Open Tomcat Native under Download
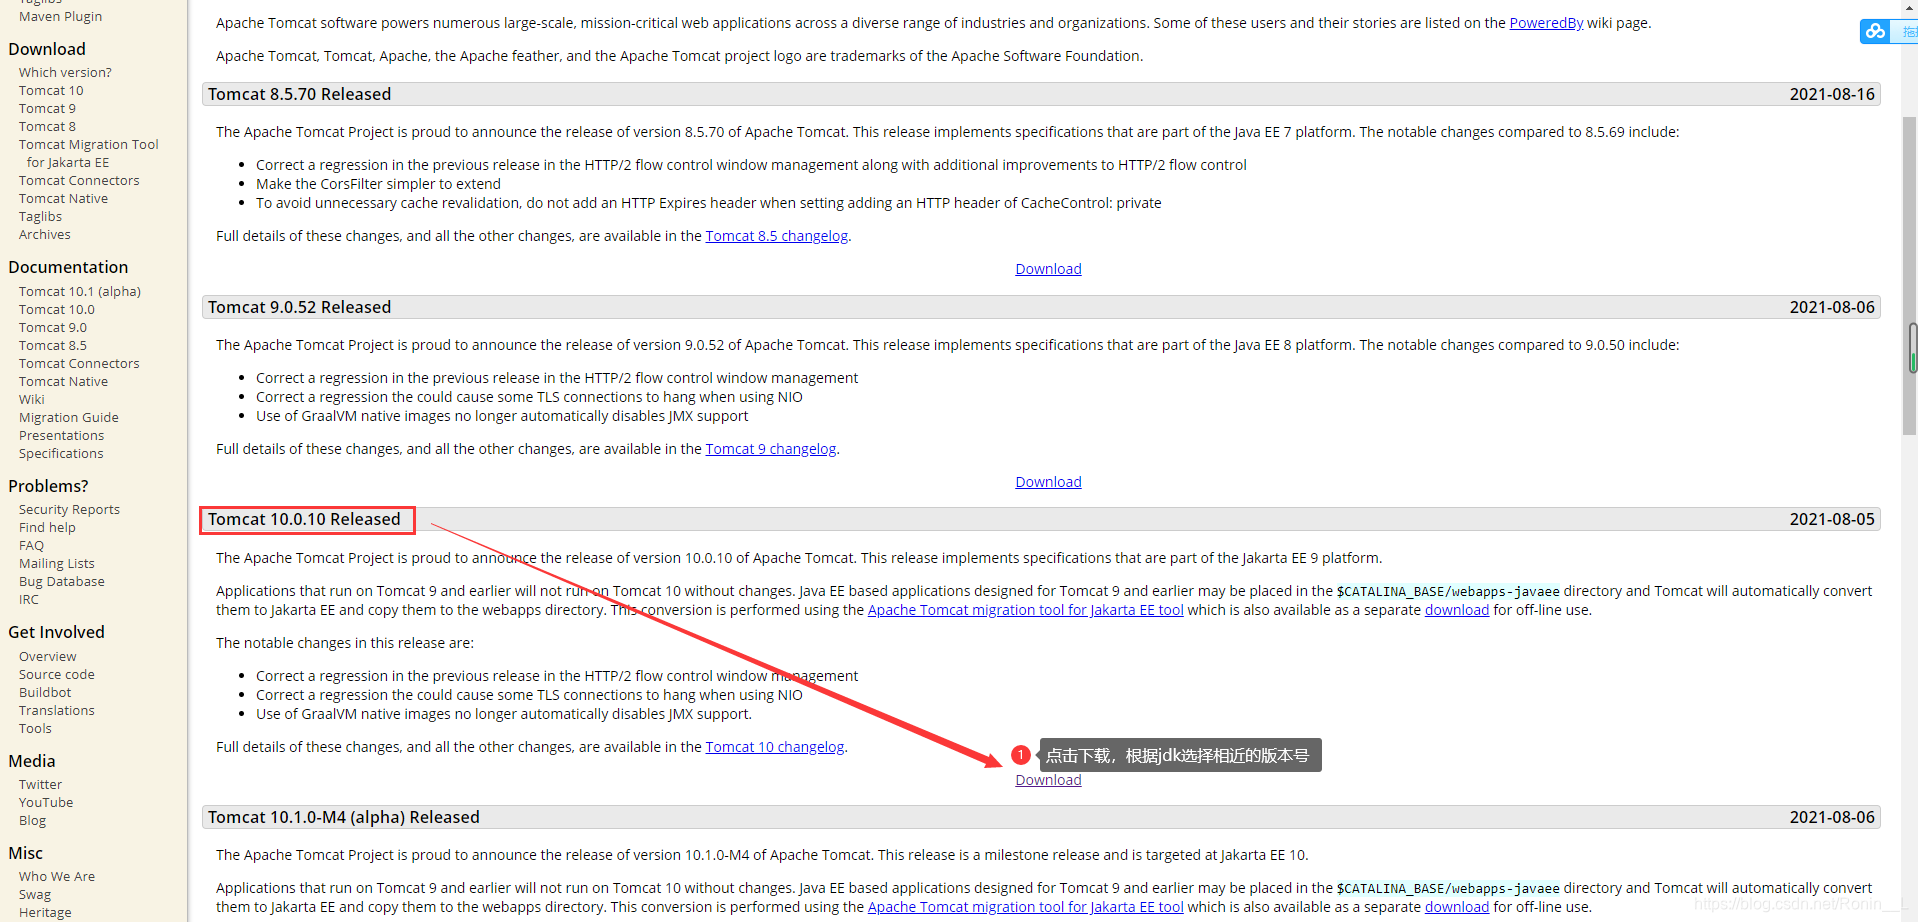Viewport: 1918px width, 922px height. click(x=63, y=198)
